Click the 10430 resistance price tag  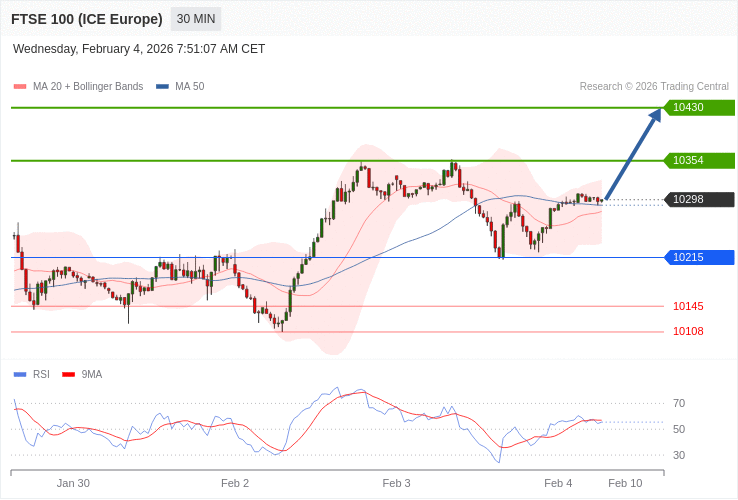pyautogui.click(x=699, y=107)
